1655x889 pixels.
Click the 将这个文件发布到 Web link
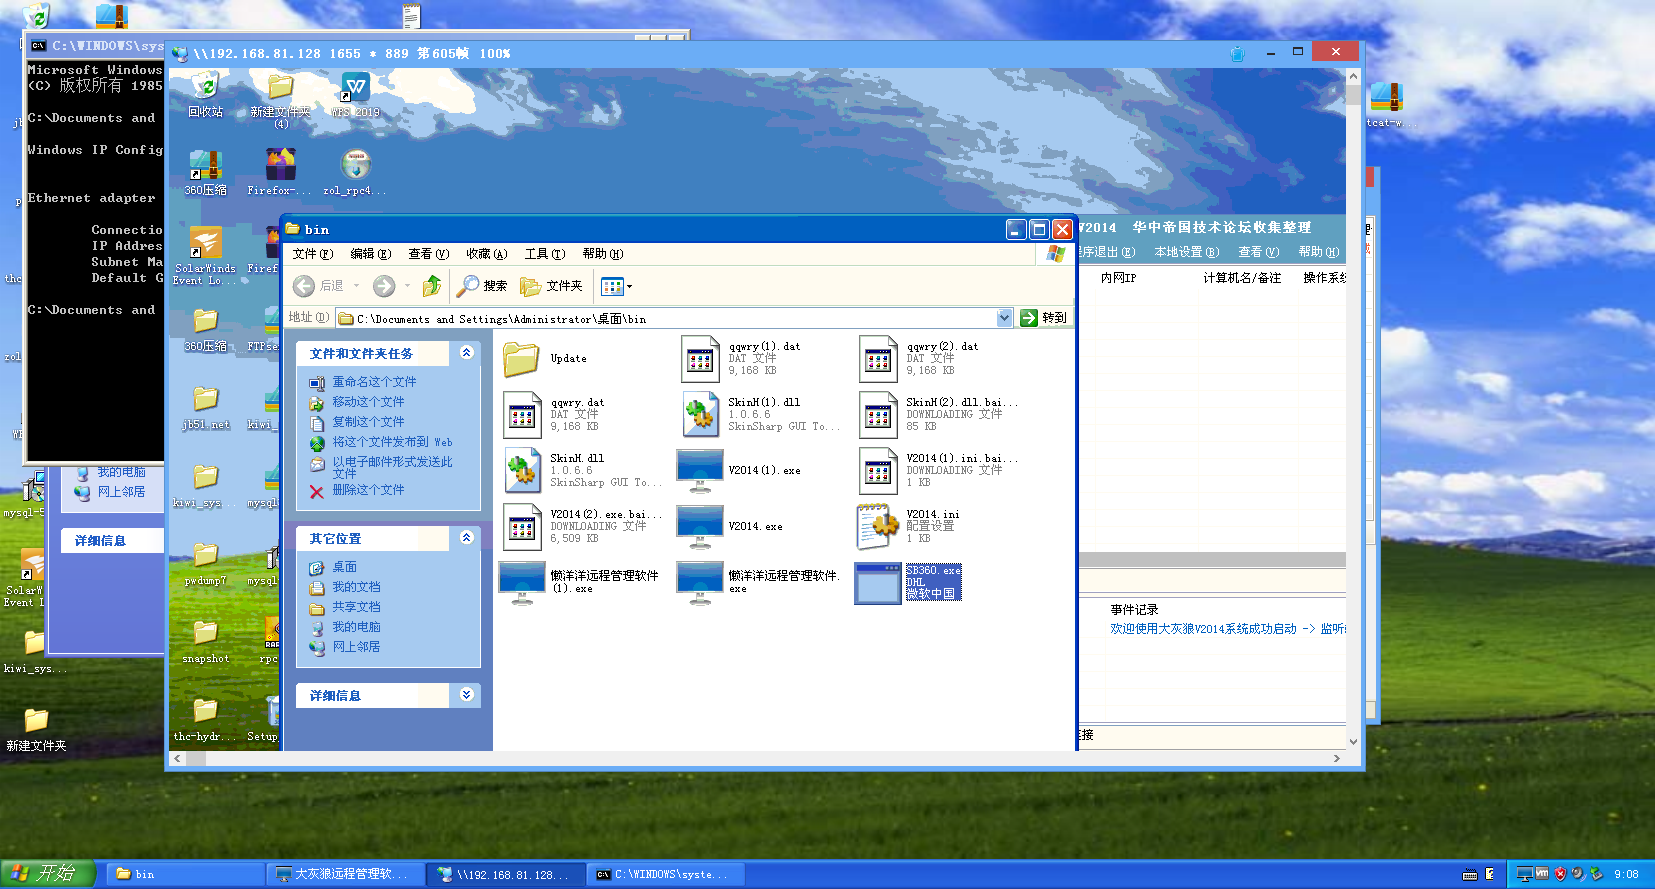pyautogui.click(x=392, y=442)
